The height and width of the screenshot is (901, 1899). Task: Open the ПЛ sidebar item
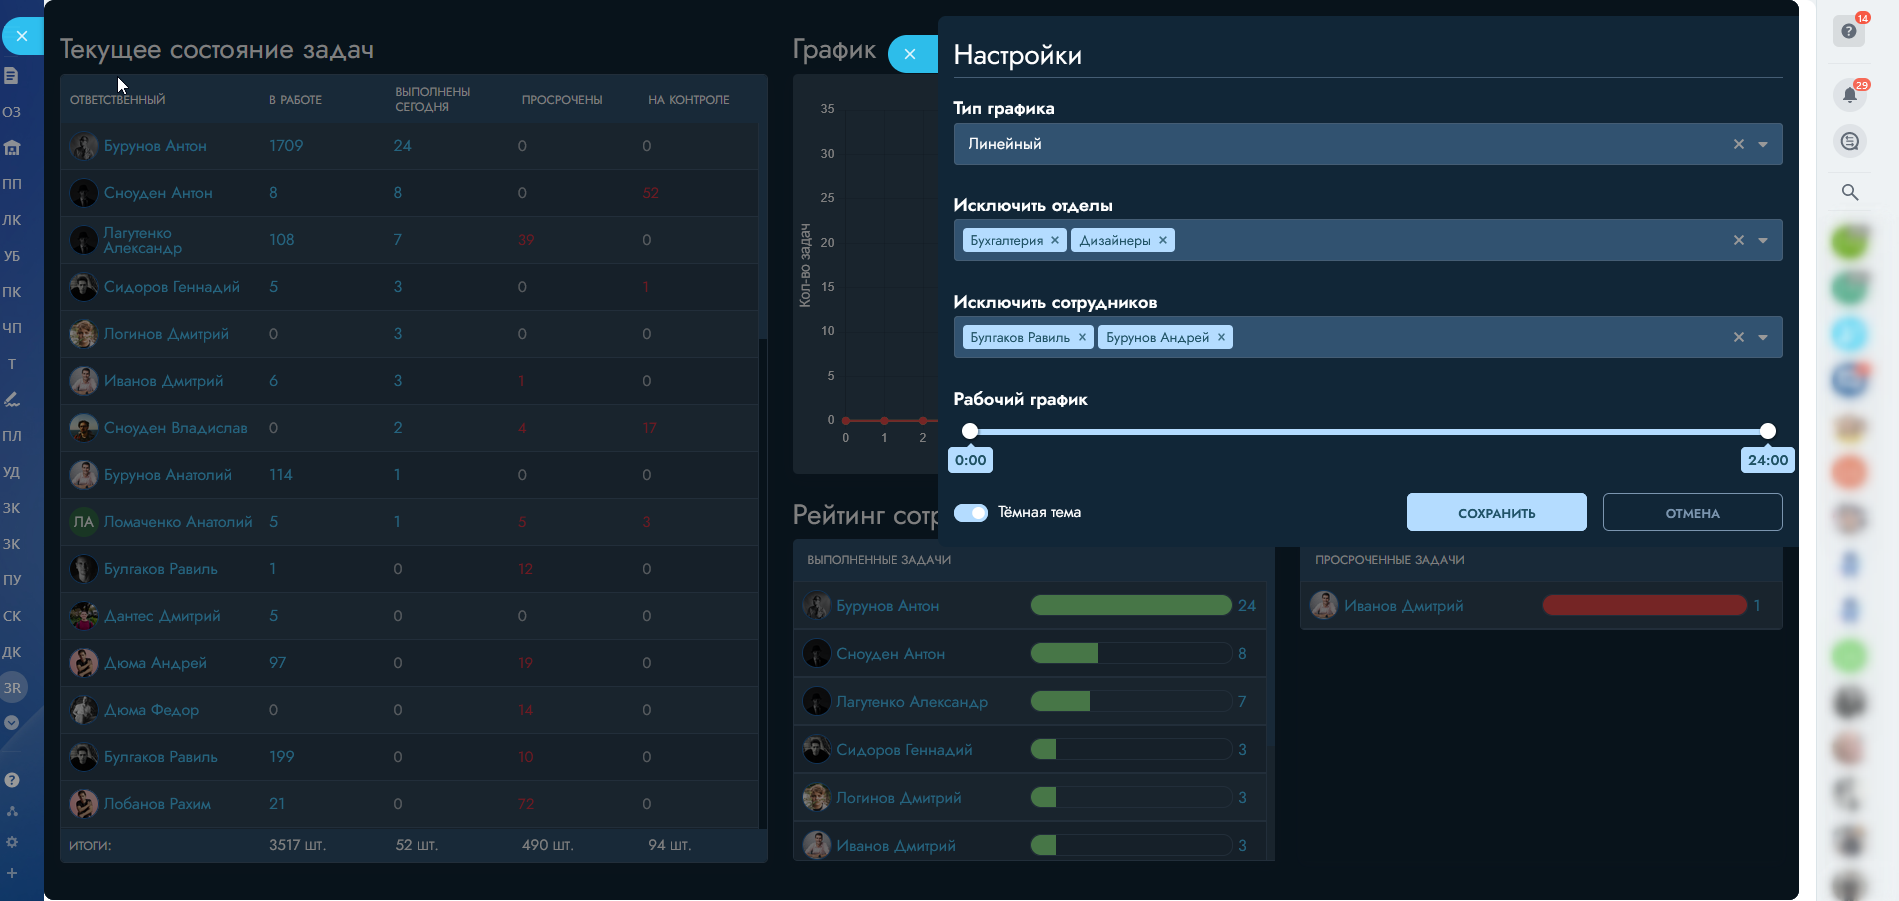click(x=12, y=436)
